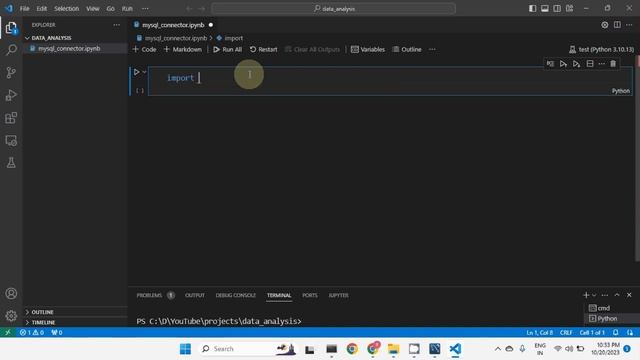Toggle the Primary Side Bar layout icon

(532, 8)
